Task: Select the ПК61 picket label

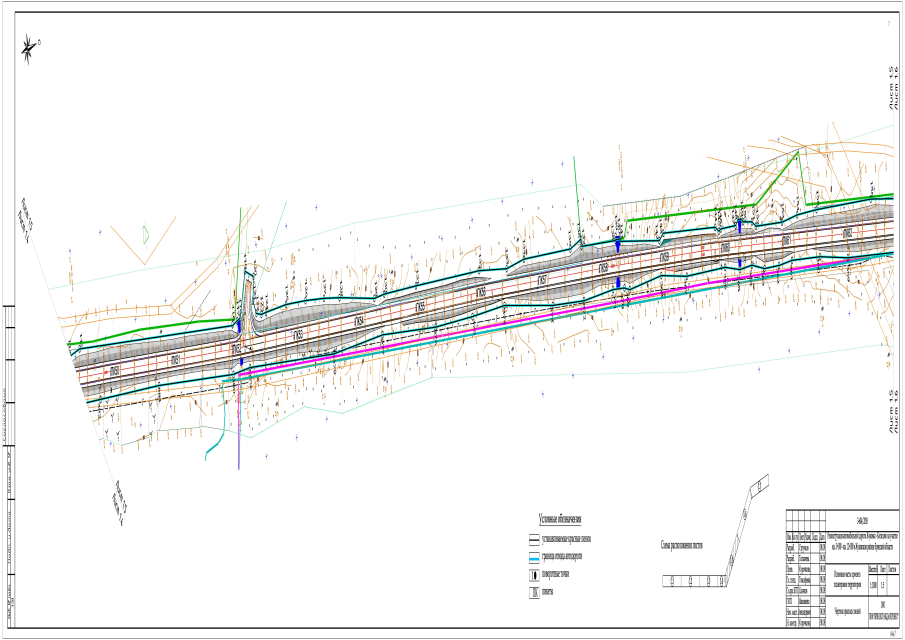Action: pos(786,241)
